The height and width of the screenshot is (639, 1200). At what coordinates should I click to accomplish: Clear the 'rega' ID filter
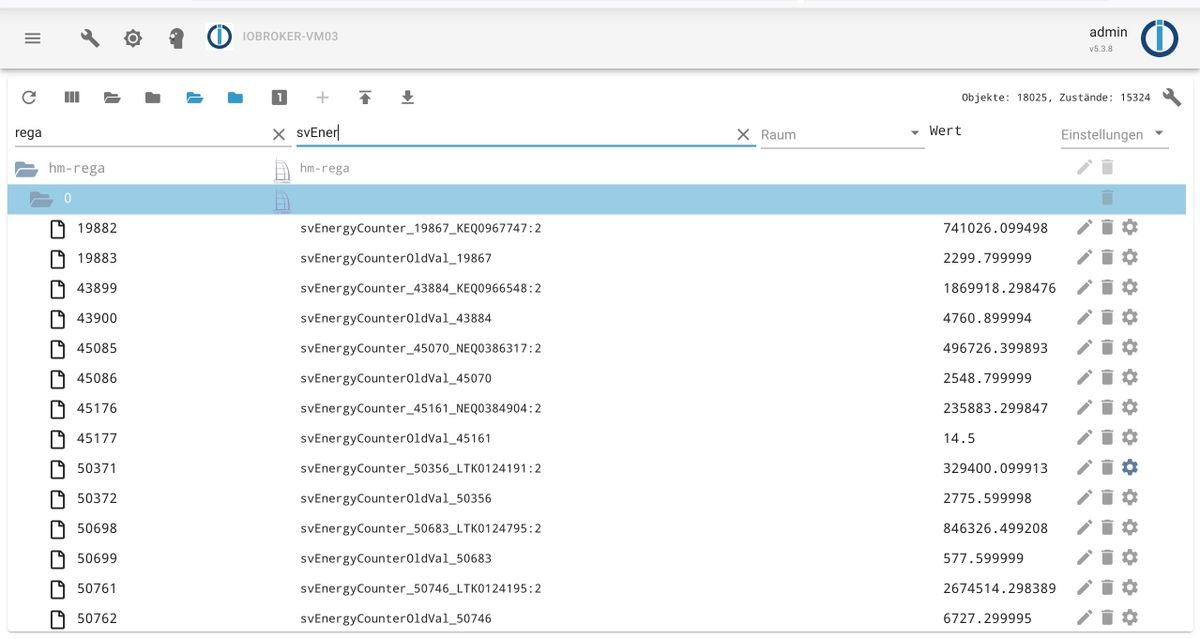[x=279, y=134]
